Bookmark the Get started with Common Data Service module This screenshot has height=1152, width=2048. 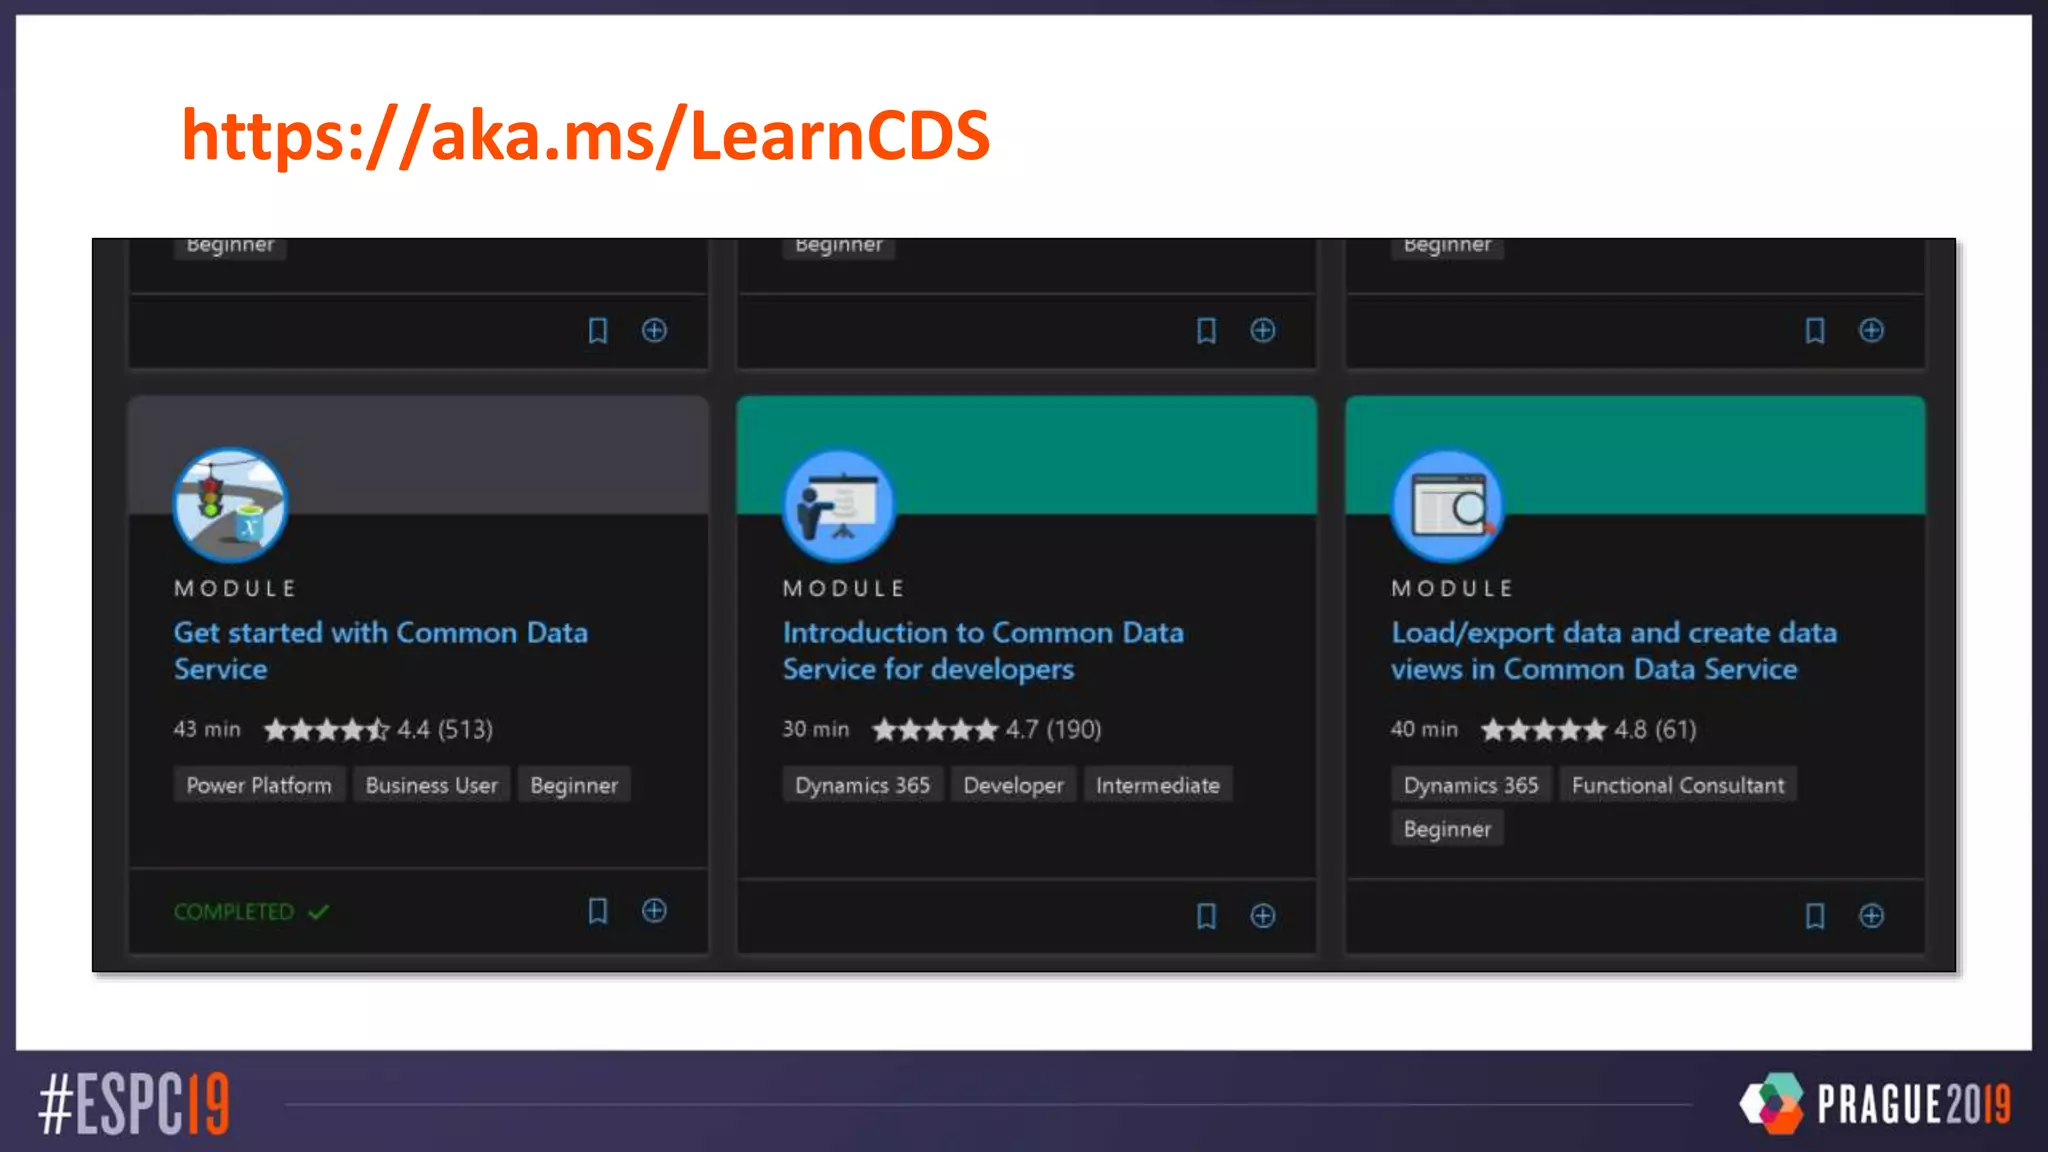click(597, 911)
